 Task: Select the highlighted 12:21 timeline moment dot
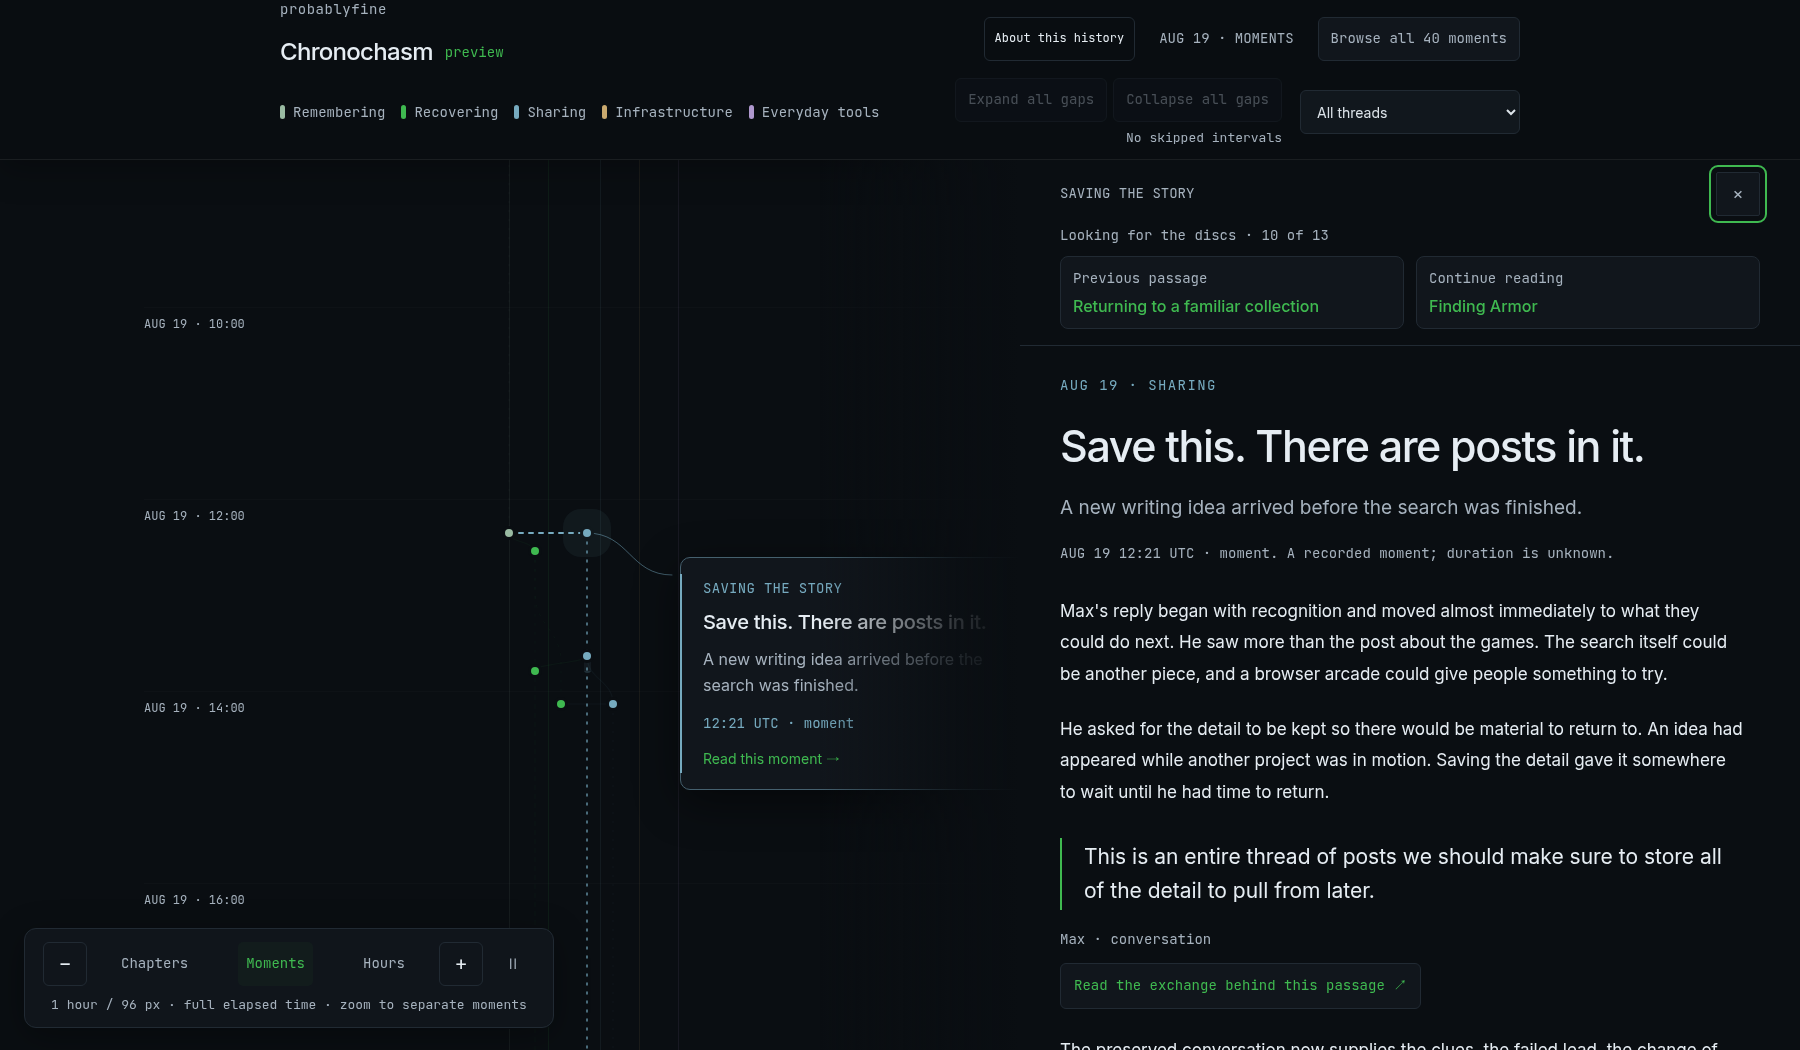pos(587,533)
